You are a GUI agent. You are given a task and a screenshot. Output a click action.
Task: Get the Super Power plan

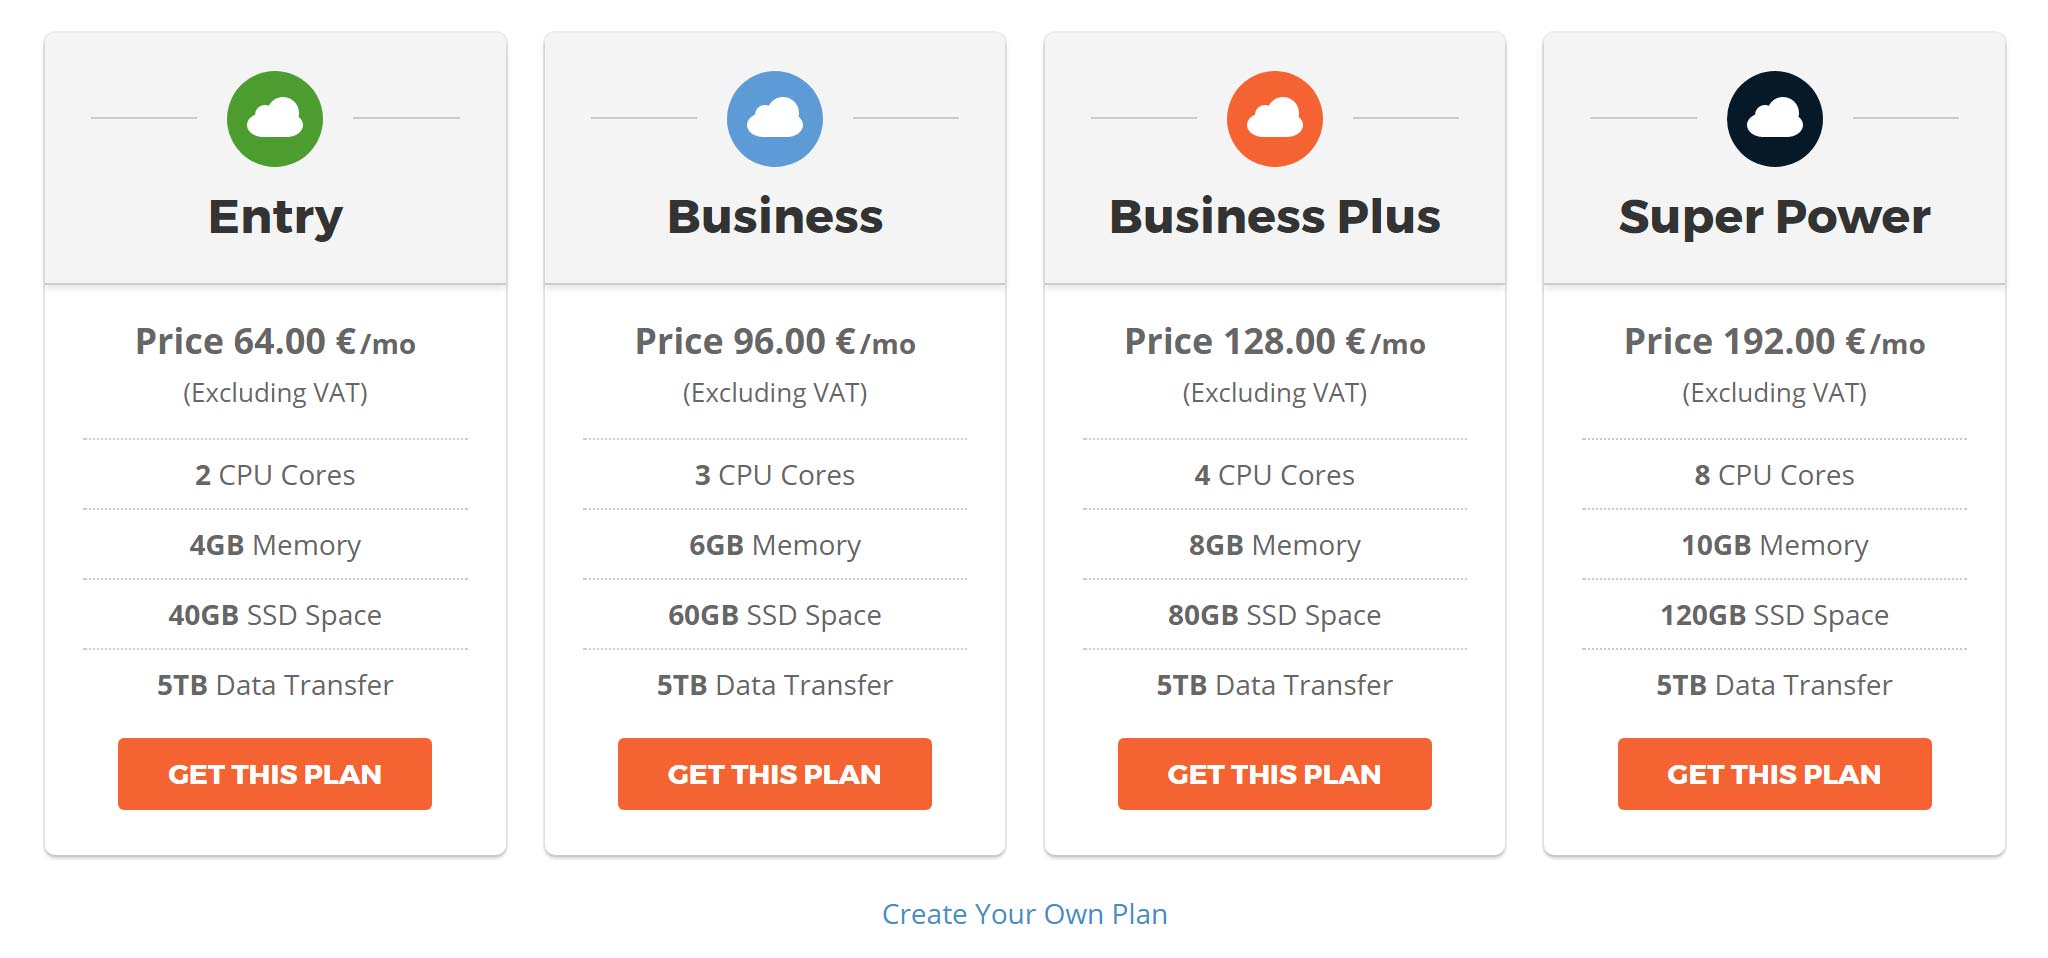click(x=1775, y=774)
